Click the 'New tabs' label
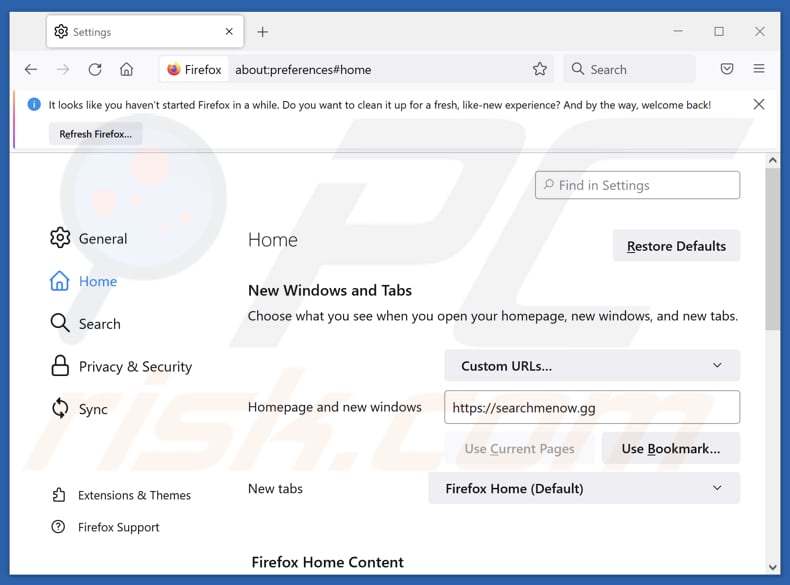The image size is (790, 585). [x=275, y=488]
